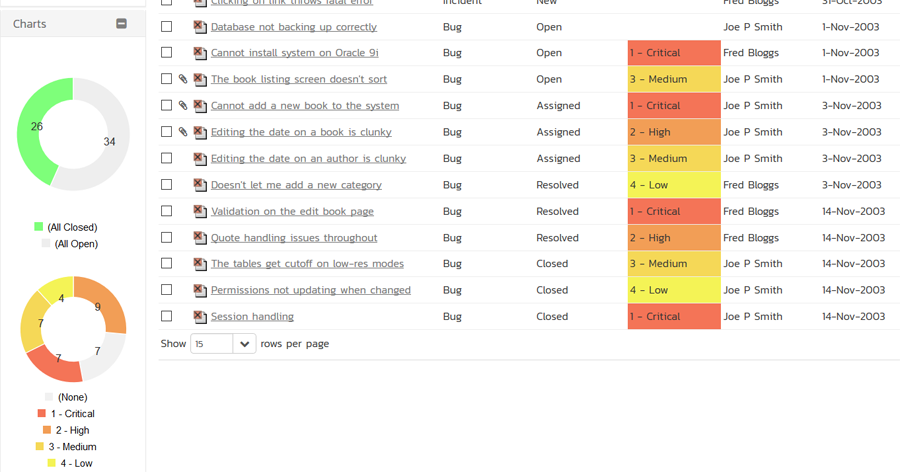Select checkbox for 'Validation on the edit book page'

coord(167,211)
